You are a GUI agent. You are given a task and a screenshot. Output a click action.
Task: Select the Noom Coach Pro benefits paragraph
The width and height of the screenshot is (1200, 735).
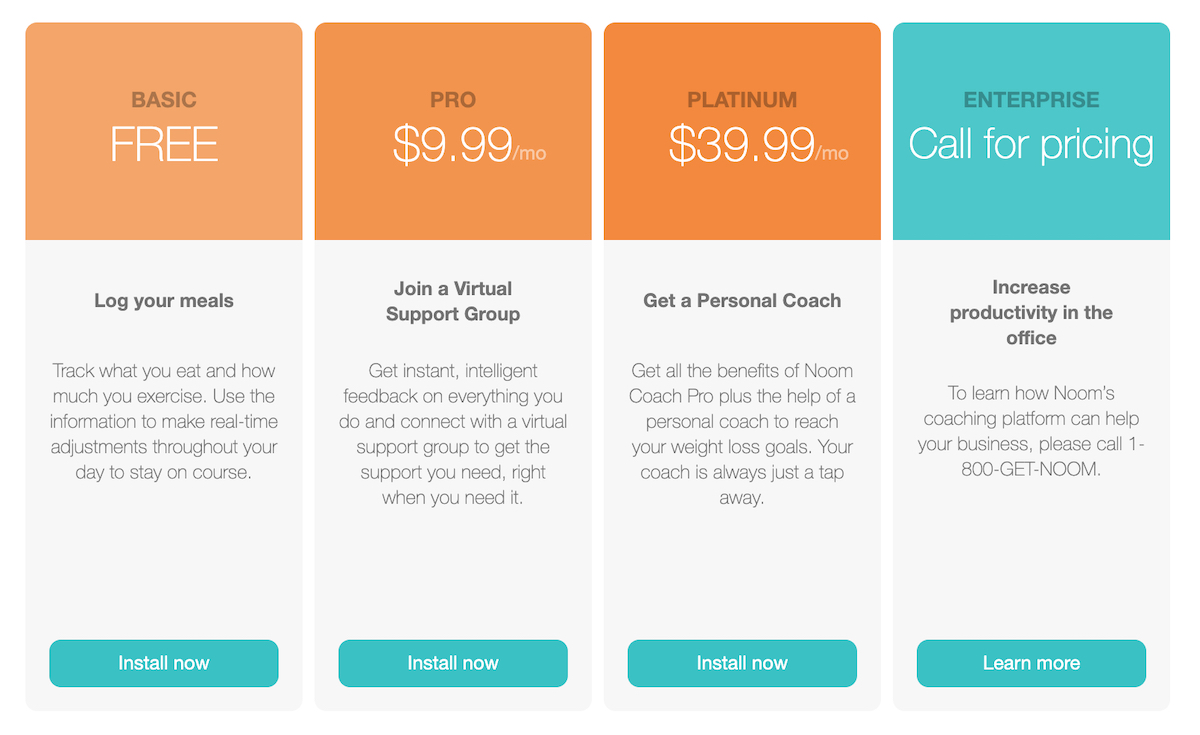click(742, 434)
